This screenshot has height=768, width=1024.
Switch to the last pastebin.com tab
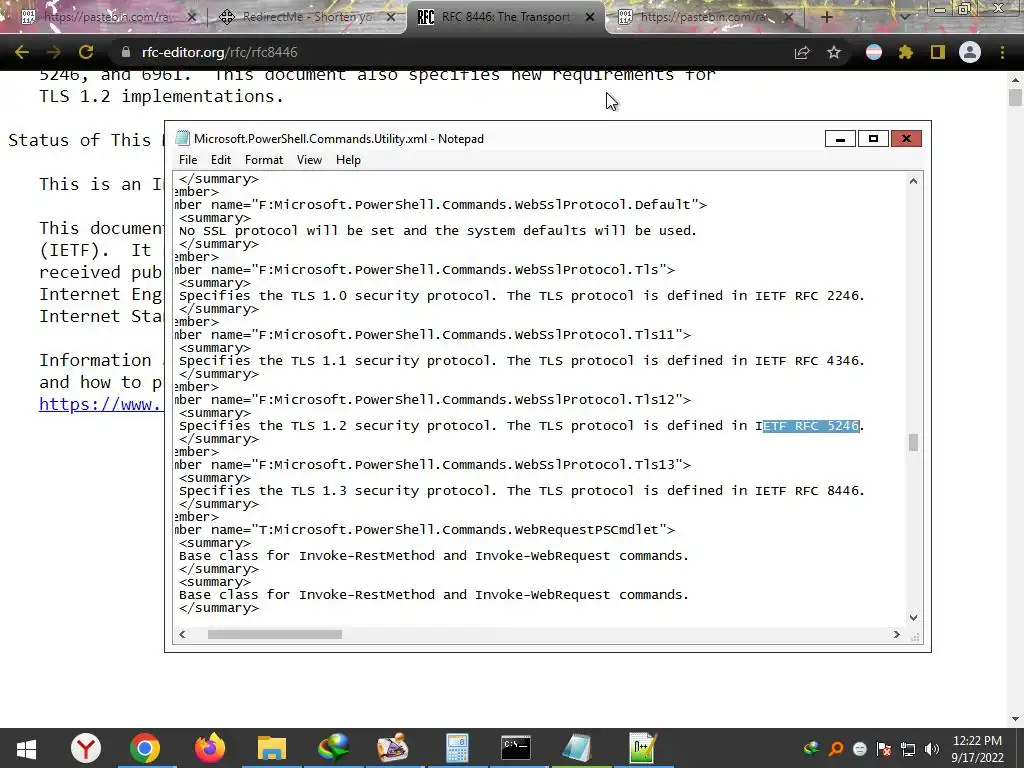[705, 17]
